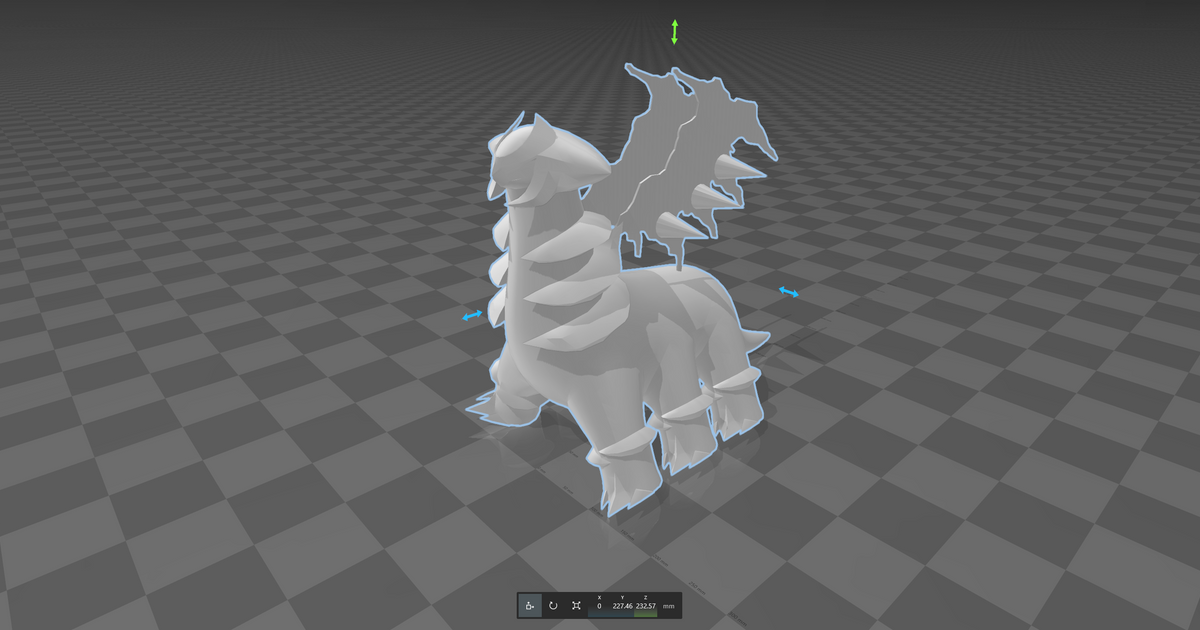Click the Y axis label in the toolbar
Viewport: 1200px width, 630px height.
click(x=622, y=598)
